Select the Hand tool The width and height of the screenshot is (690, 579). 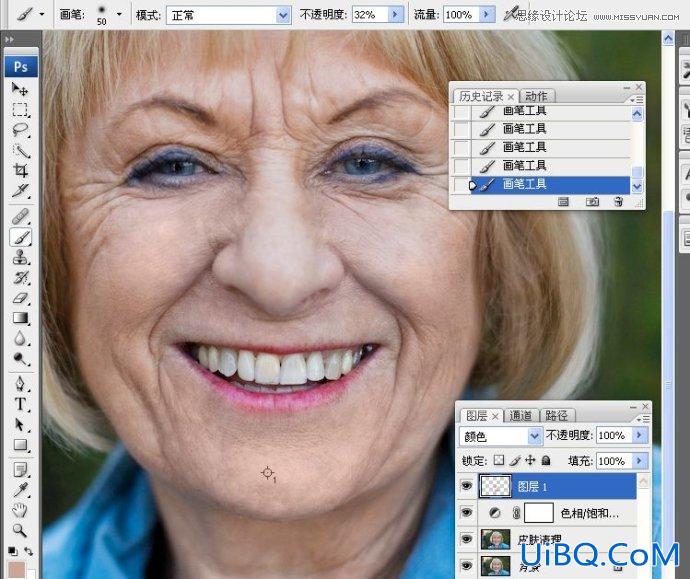(x=20, y=510)
